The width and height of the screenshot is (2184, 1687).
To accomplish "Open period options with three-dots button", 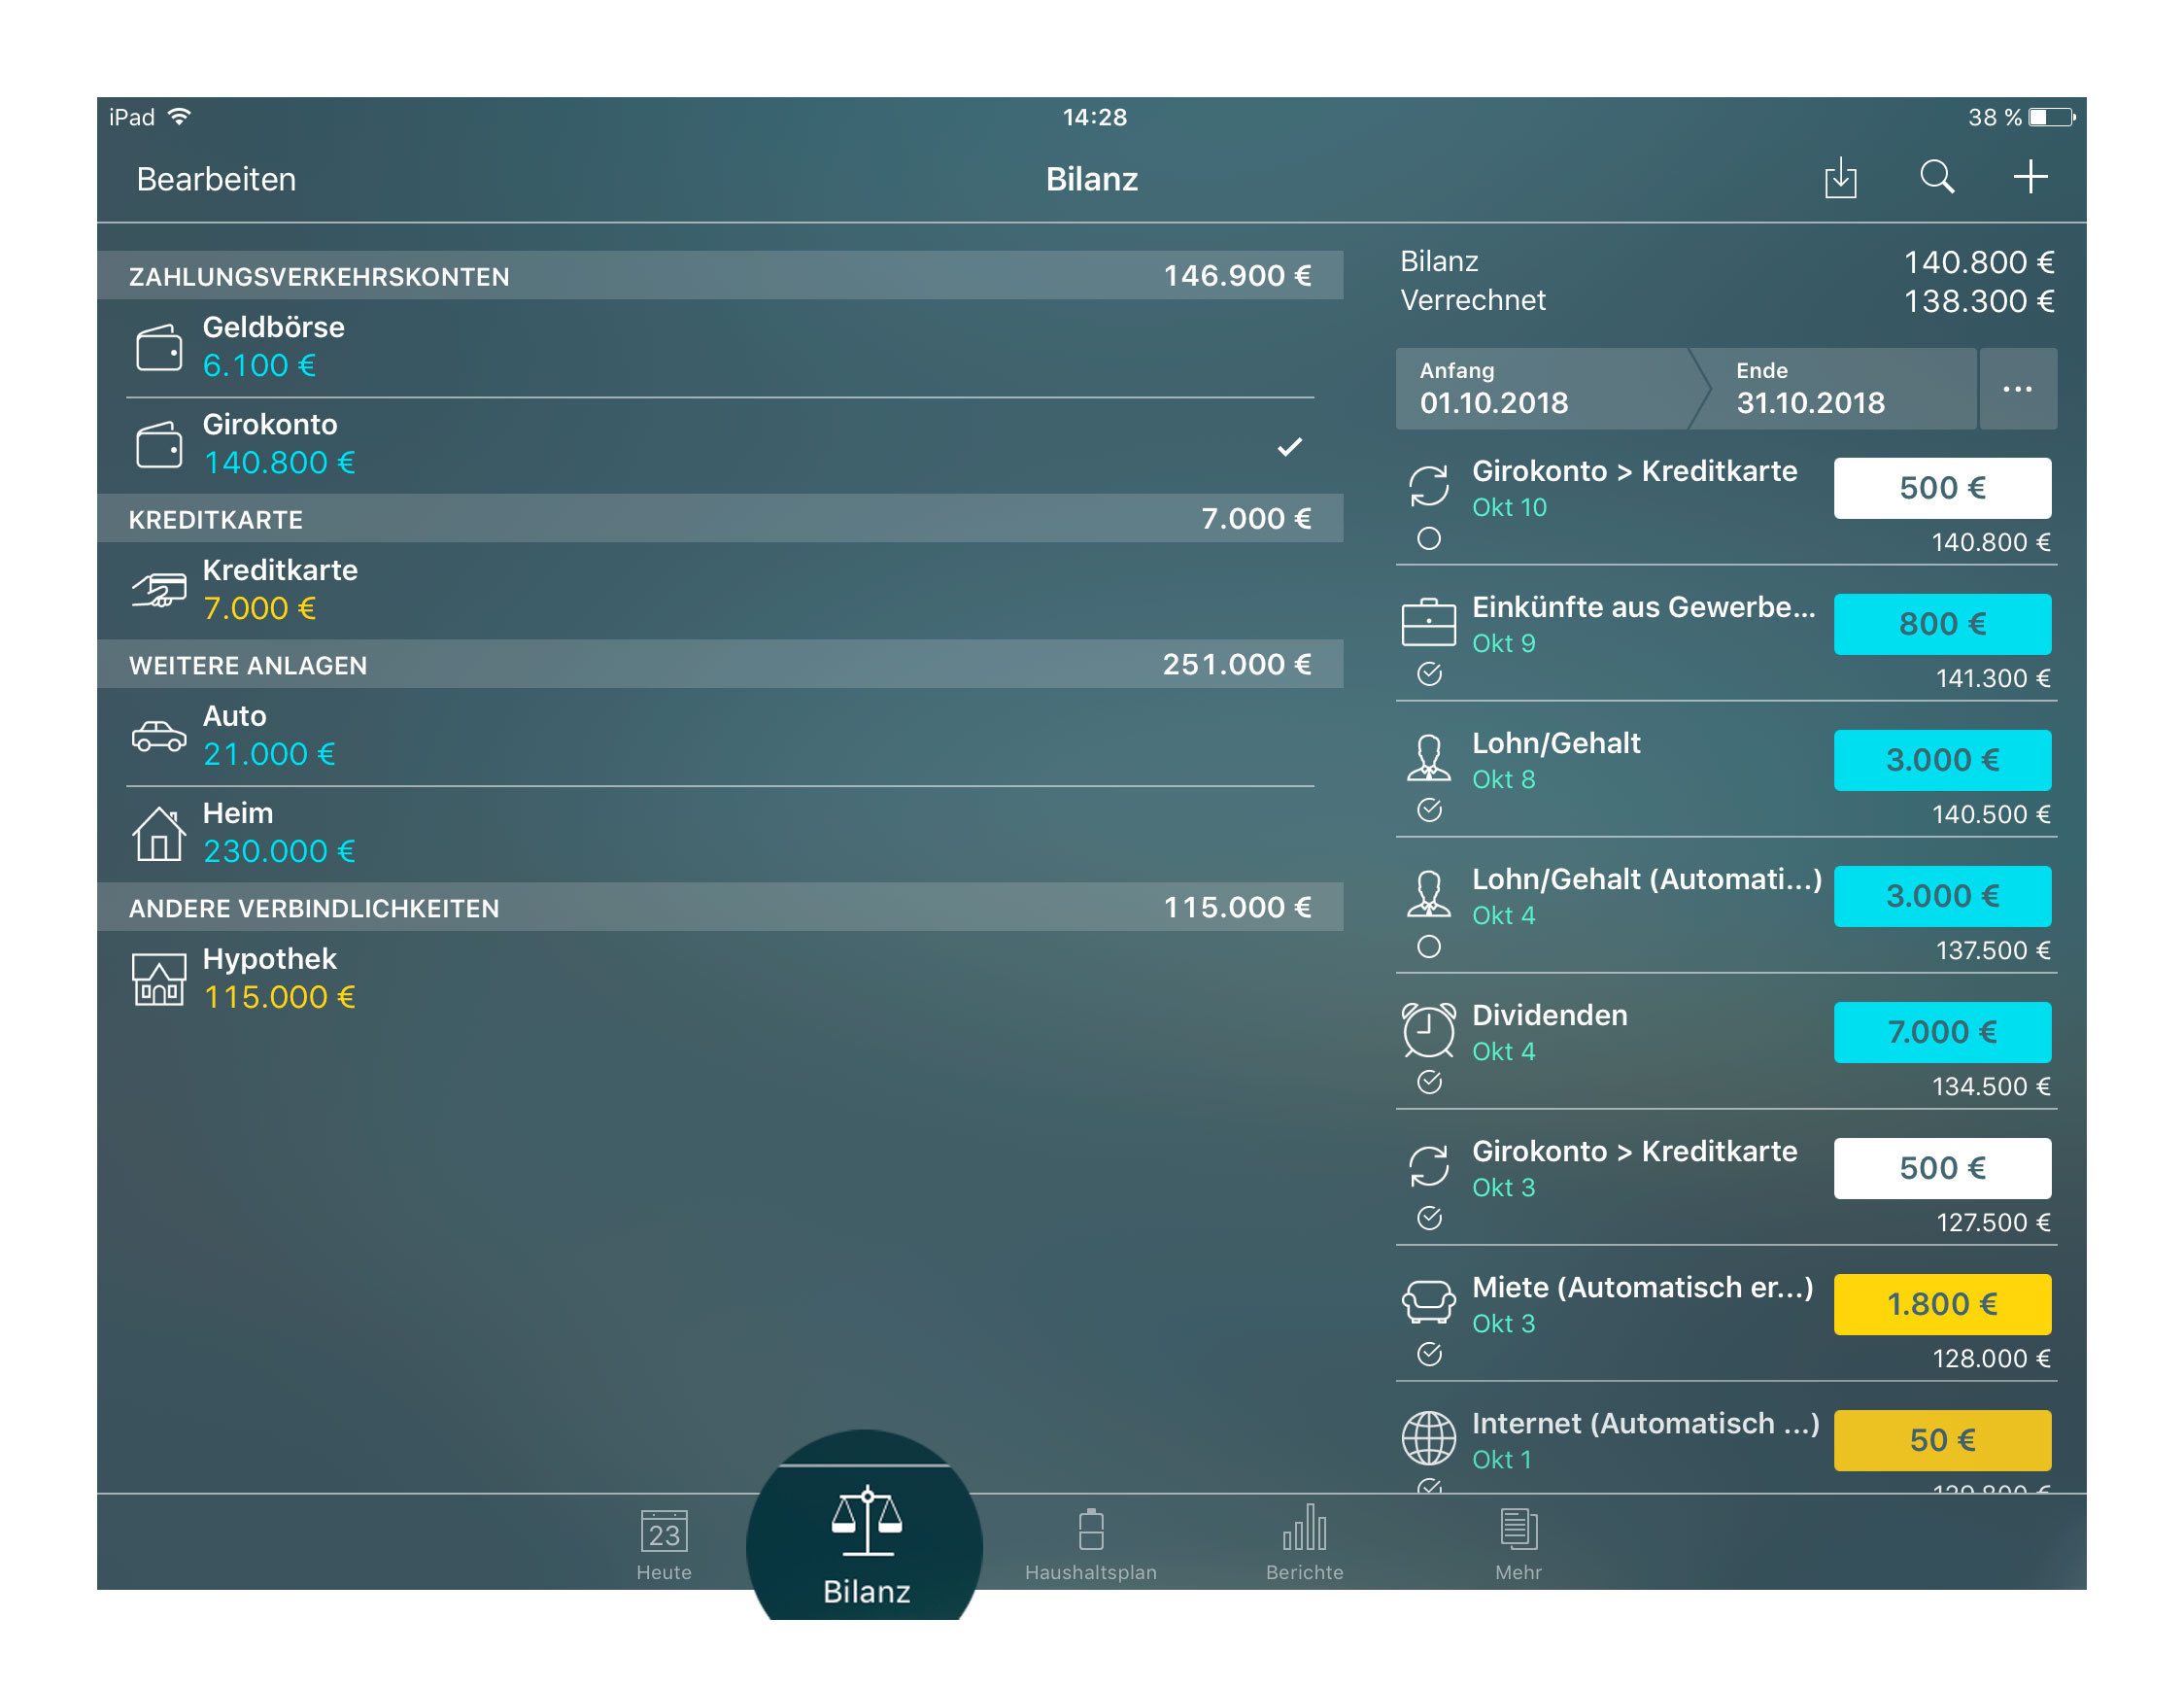I will (2018, 388).
